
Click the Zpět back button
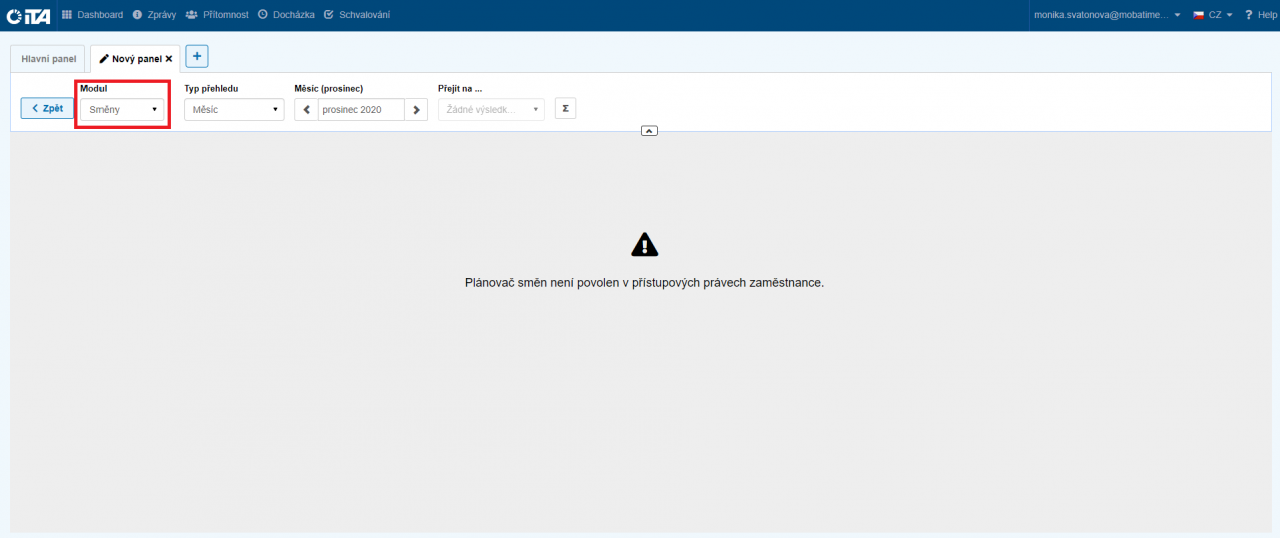click(x=47, y=108)
